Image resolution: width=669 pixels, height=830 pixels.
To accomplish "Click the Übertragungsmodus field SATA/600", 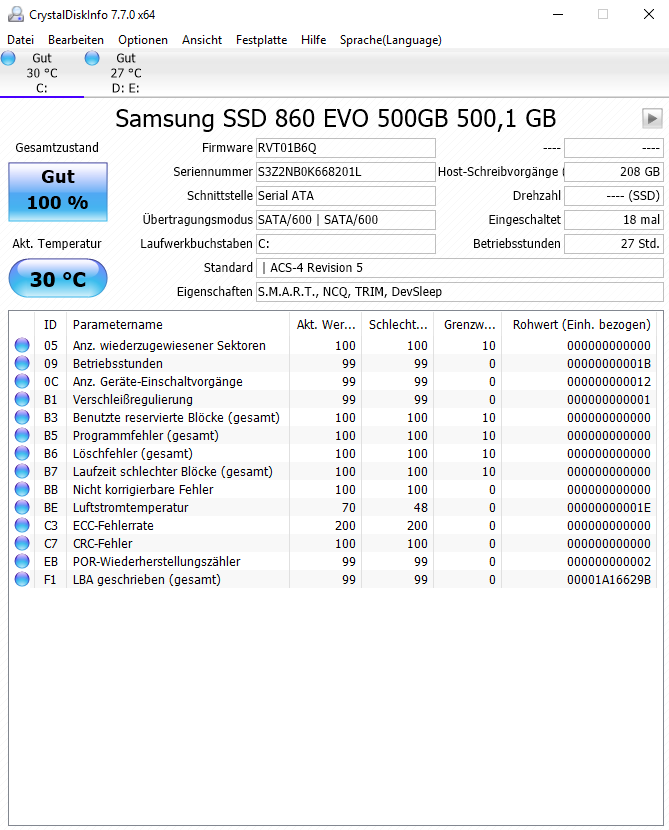I will click(346, 220).
